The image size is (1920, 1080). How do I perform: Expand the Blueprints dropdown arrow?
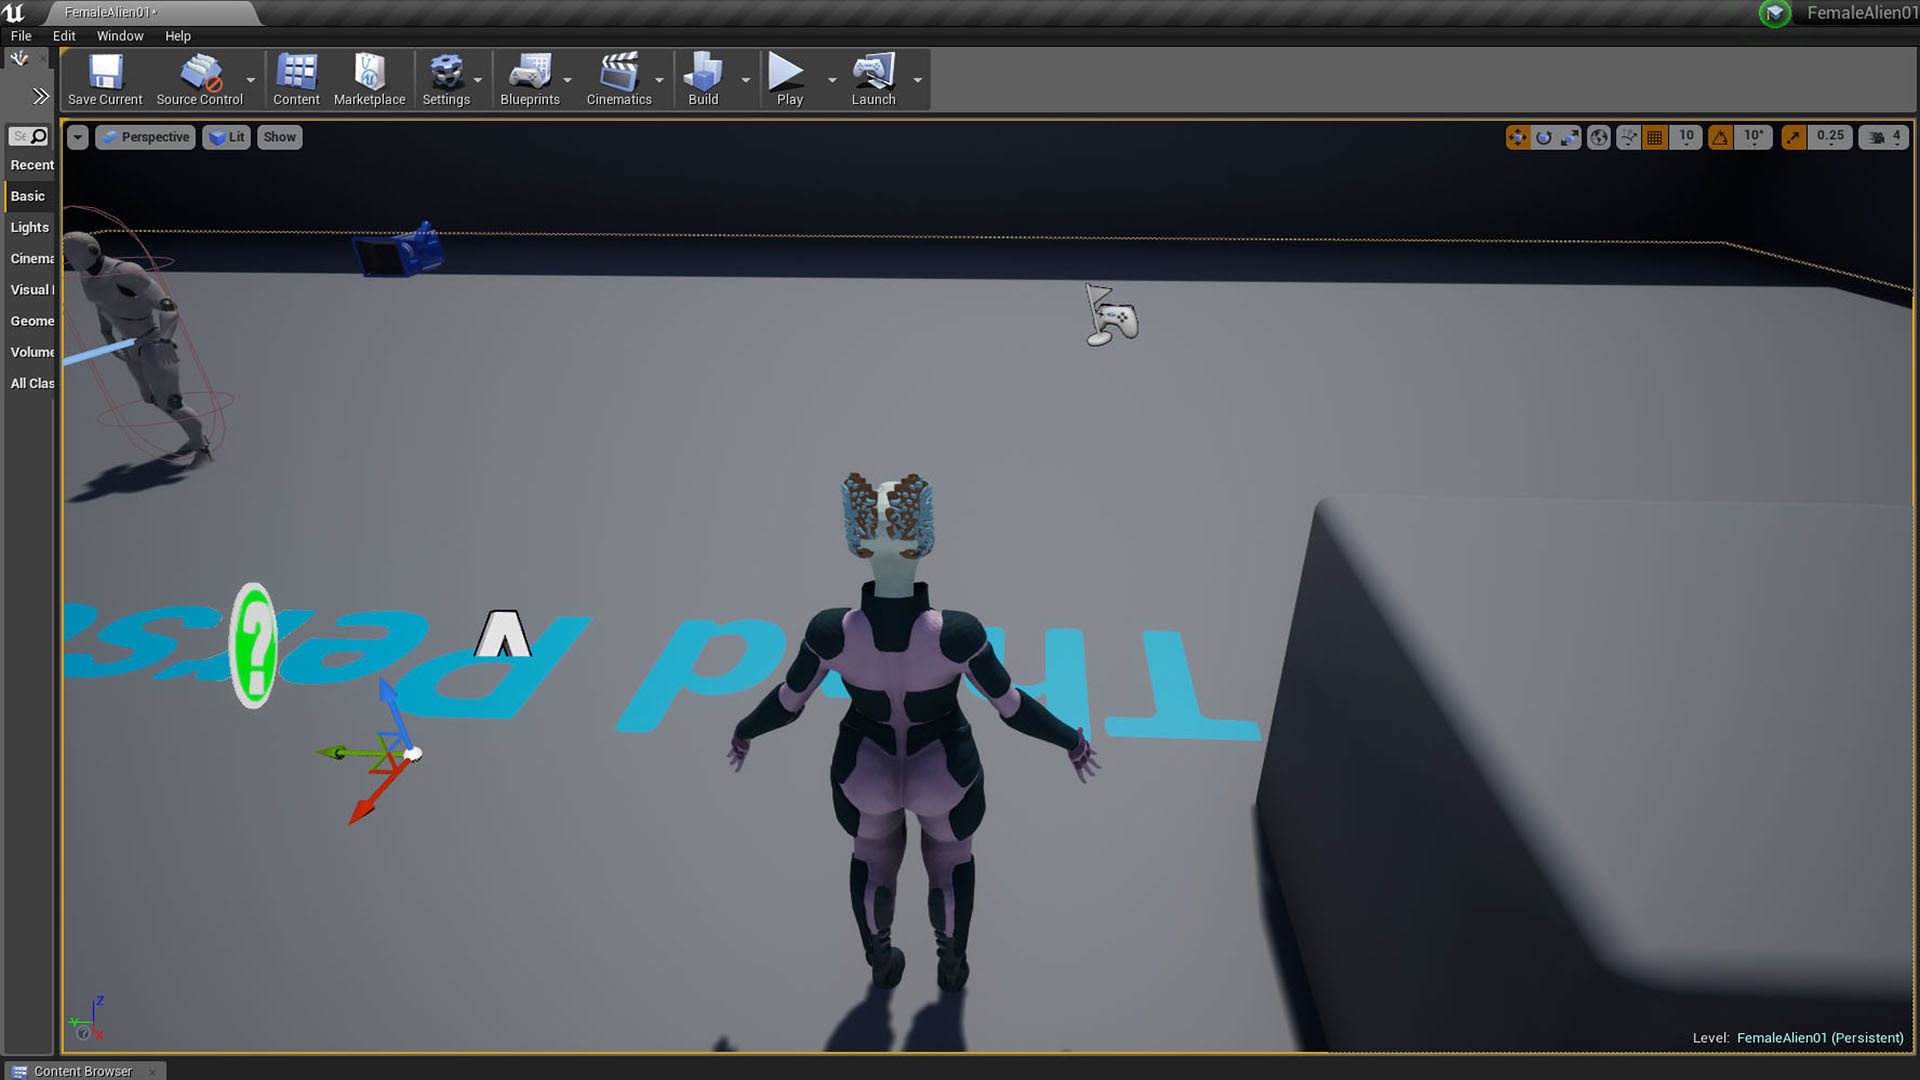(568, 80)
